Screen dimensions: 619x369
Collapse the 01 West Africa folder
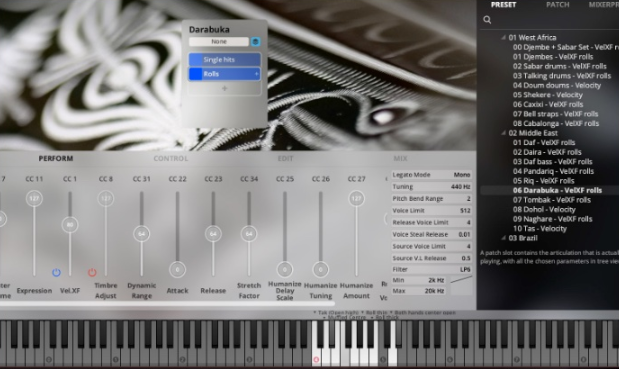503,37
